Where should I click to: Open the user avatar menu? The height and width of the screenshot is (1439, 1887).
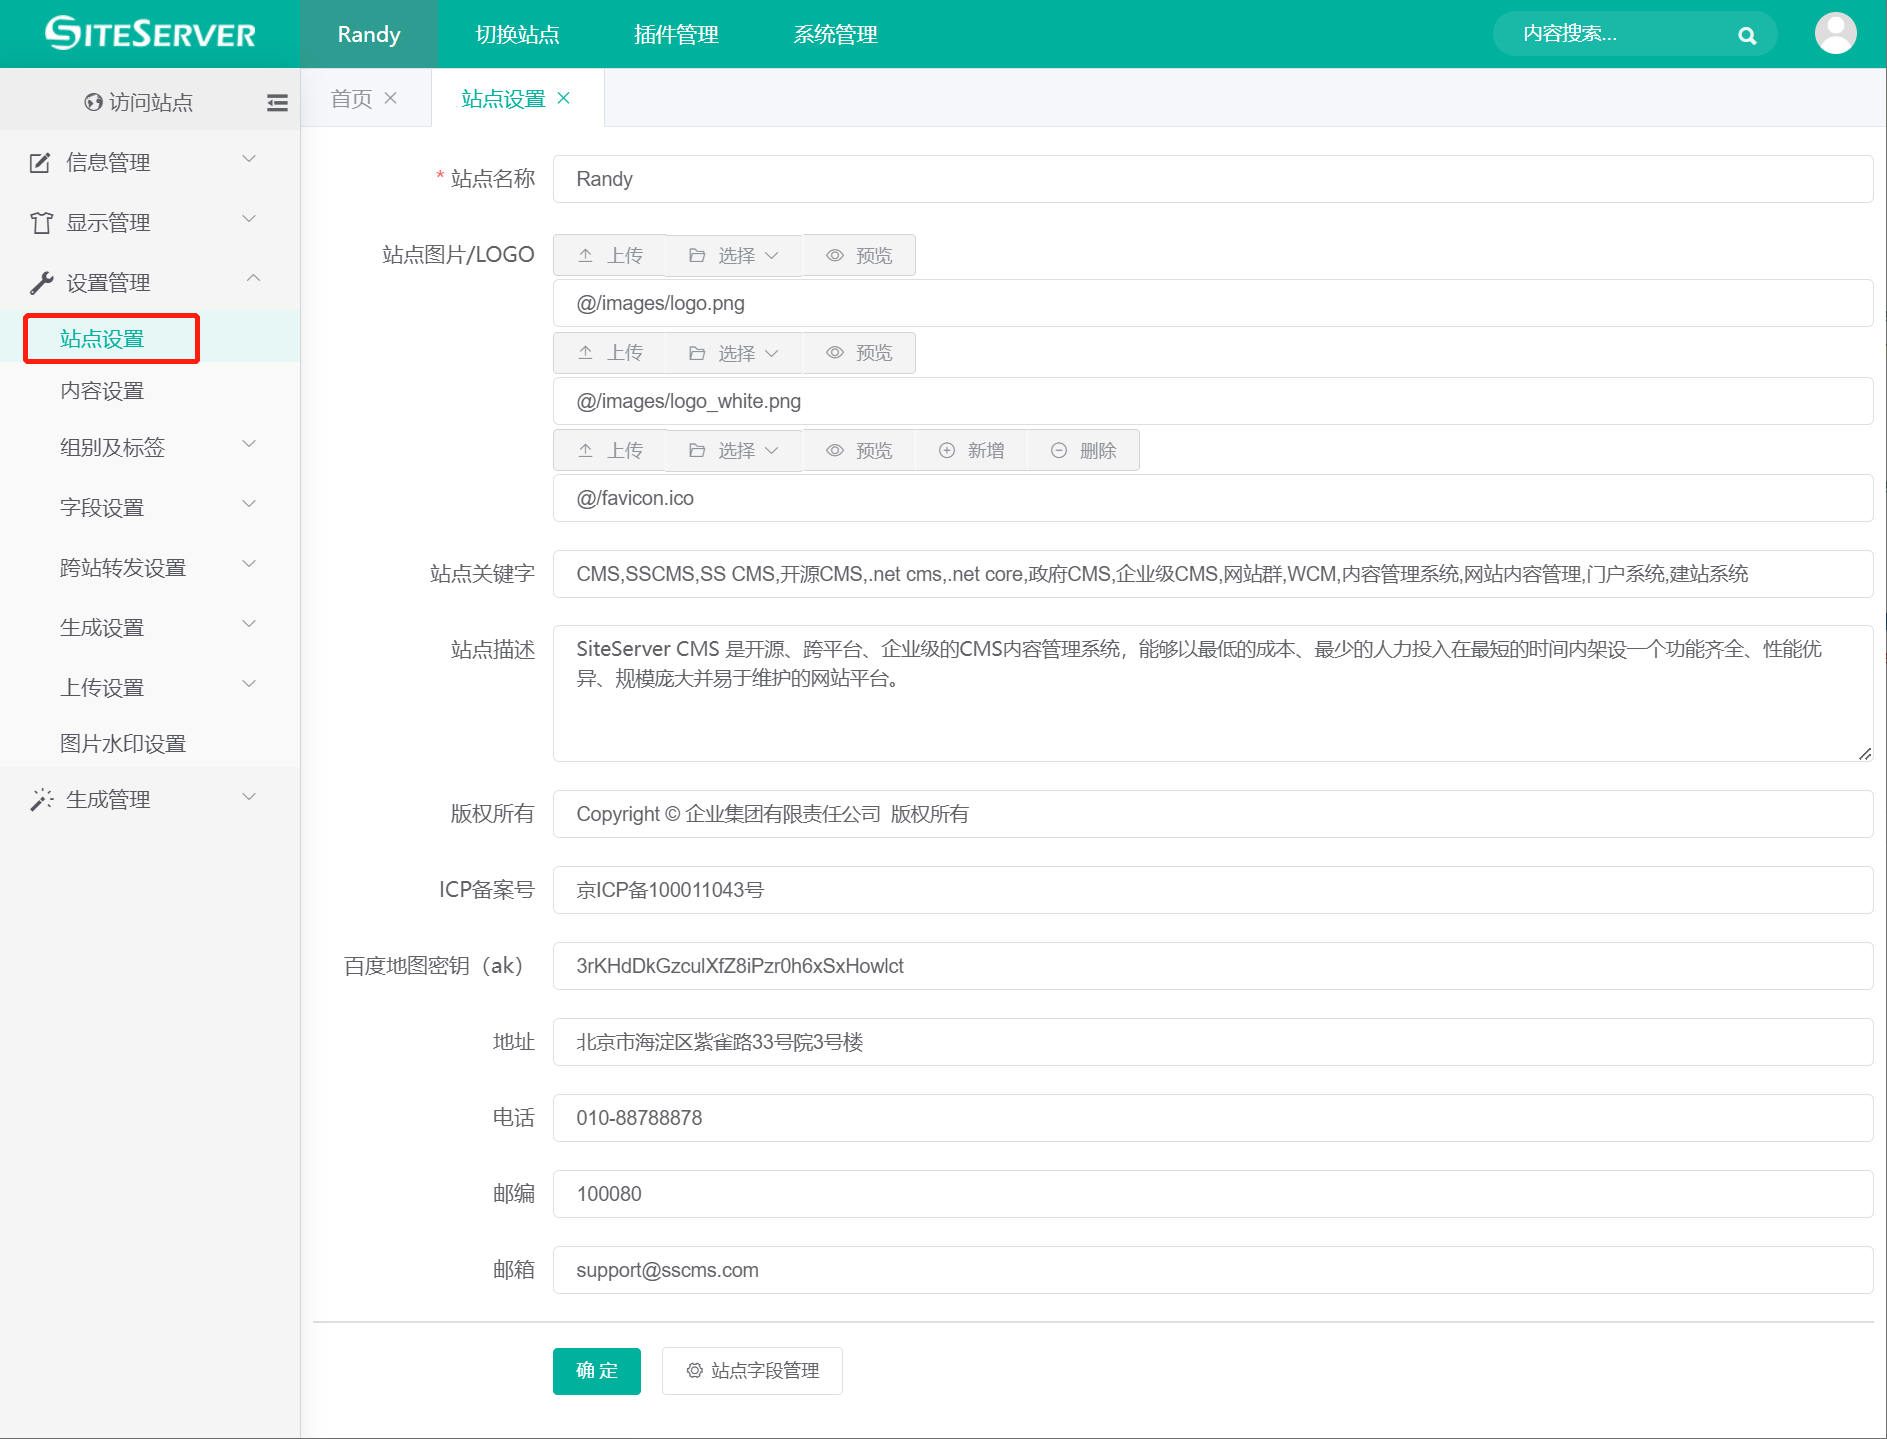[x=1835, y=34]
